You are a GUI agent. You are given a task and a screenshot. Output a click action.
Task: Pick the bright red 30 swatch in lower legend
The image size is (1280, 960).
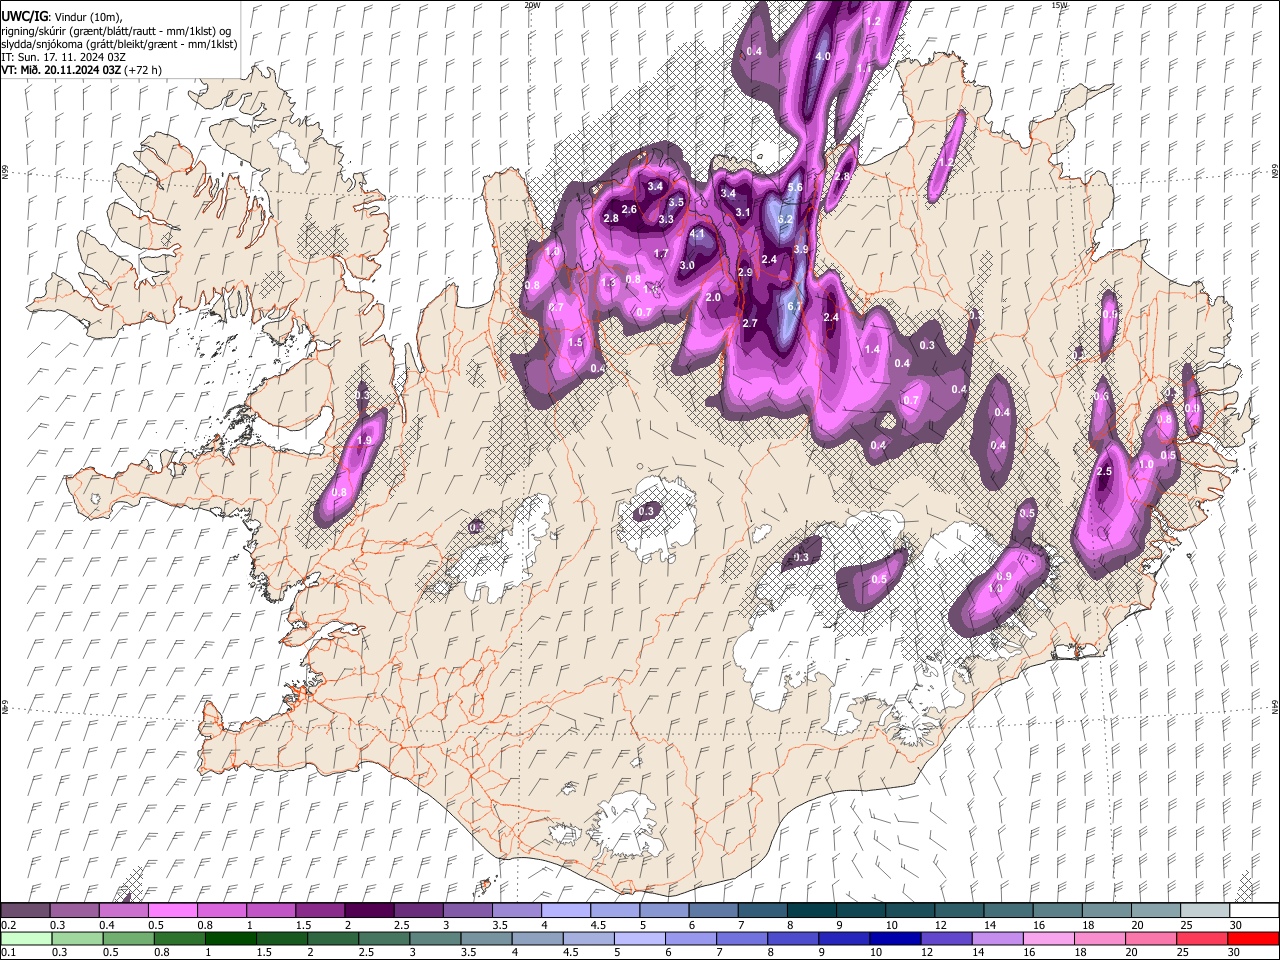(x=1252, y=938)
